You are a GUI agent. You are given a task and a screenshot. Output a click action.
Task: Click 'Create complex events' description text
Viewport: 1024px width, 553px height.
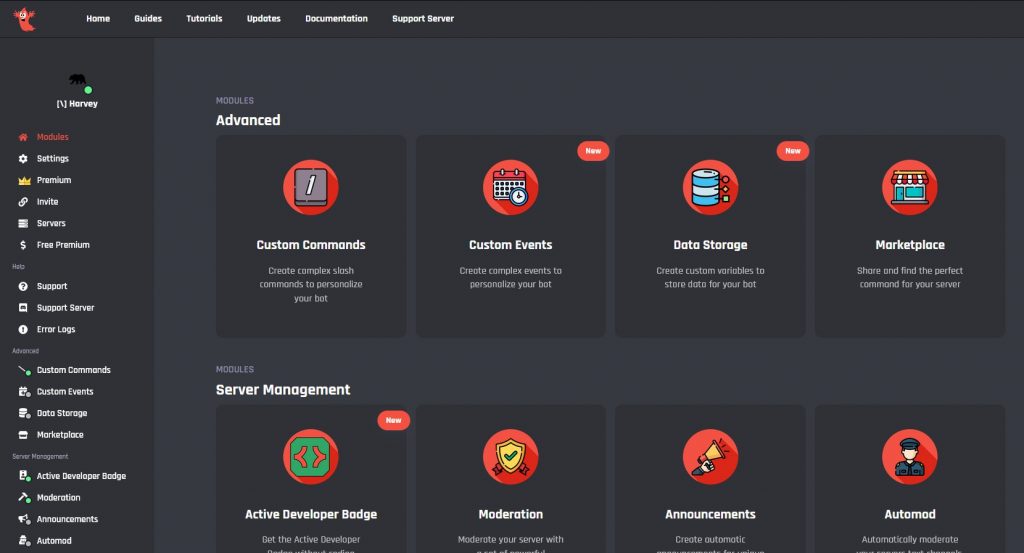click(511, 277)
